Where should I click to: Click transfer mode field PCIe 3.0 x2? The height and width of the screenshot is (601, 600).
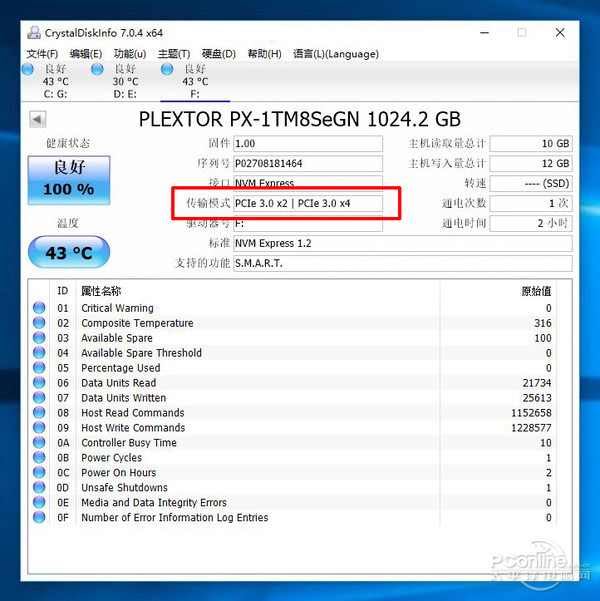[308, 204]
